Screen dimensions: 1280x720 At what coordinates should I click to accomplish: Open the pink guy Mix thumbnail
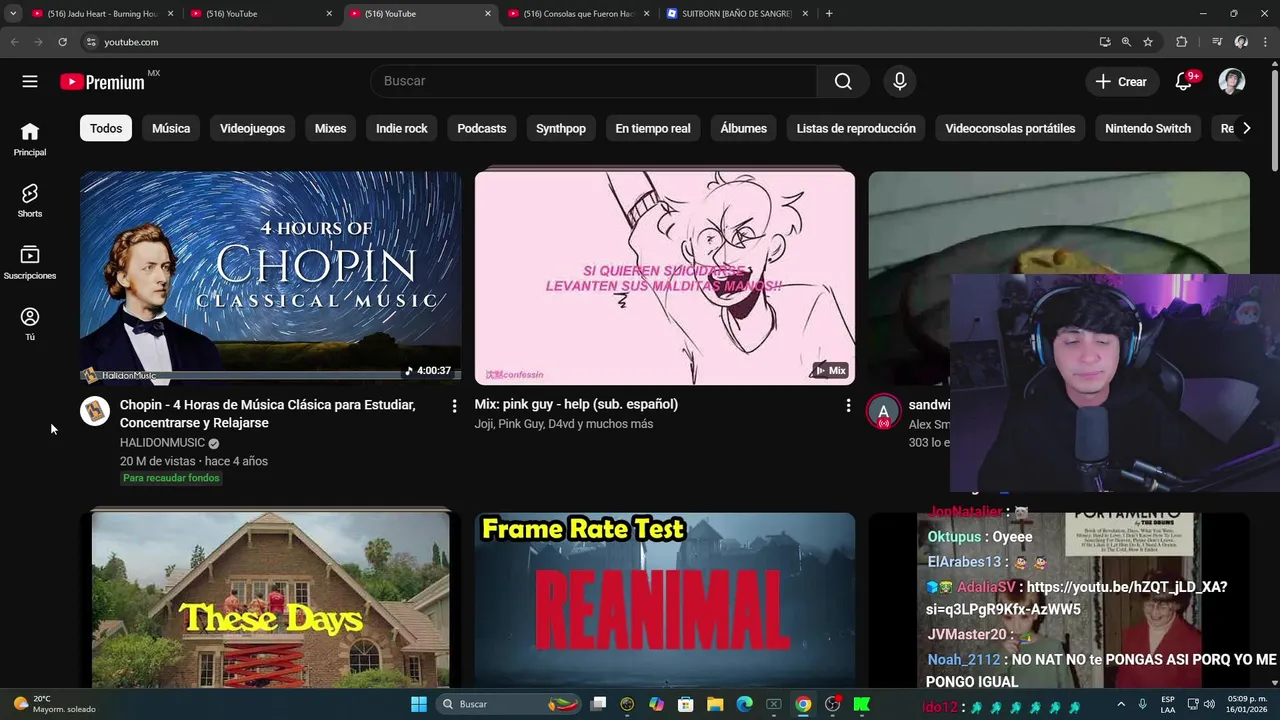pyautogui.click(x=665, y=277)
